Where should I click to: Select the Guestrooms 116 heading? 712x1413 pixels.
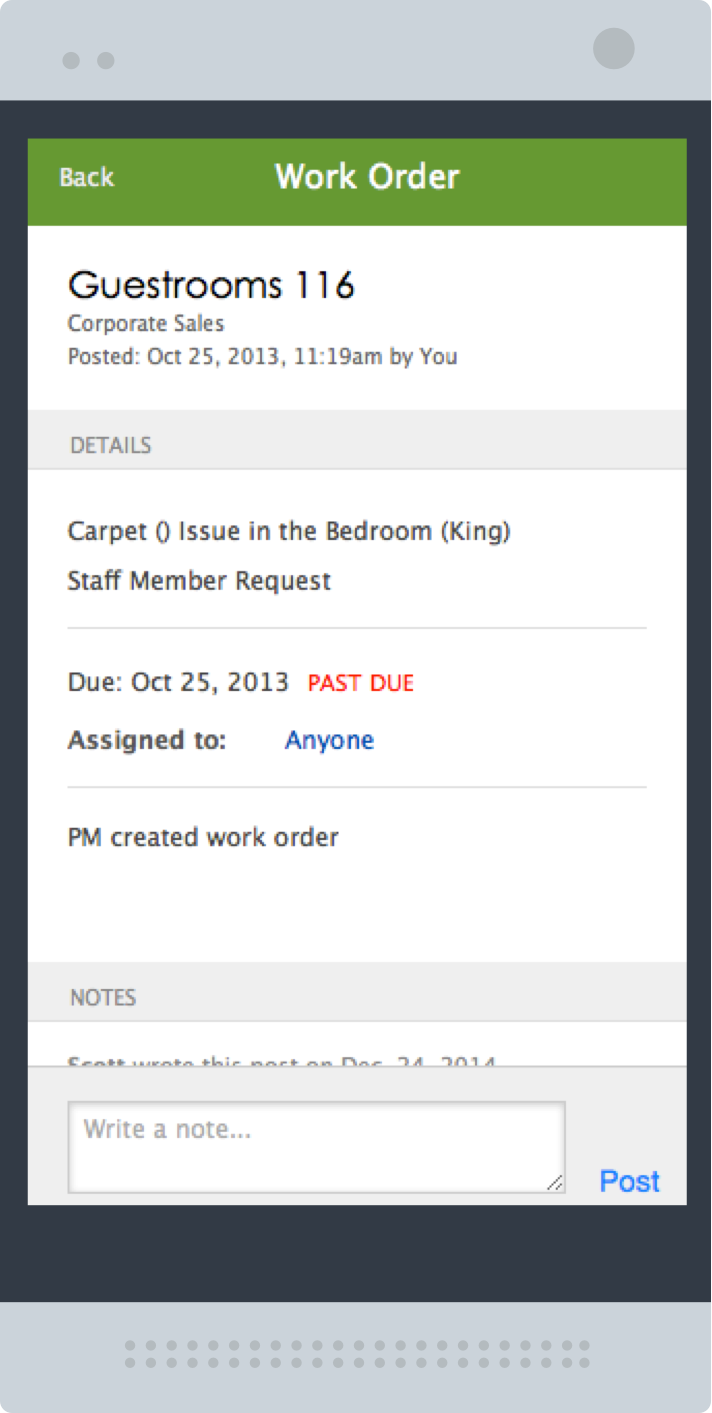point(211,286)
